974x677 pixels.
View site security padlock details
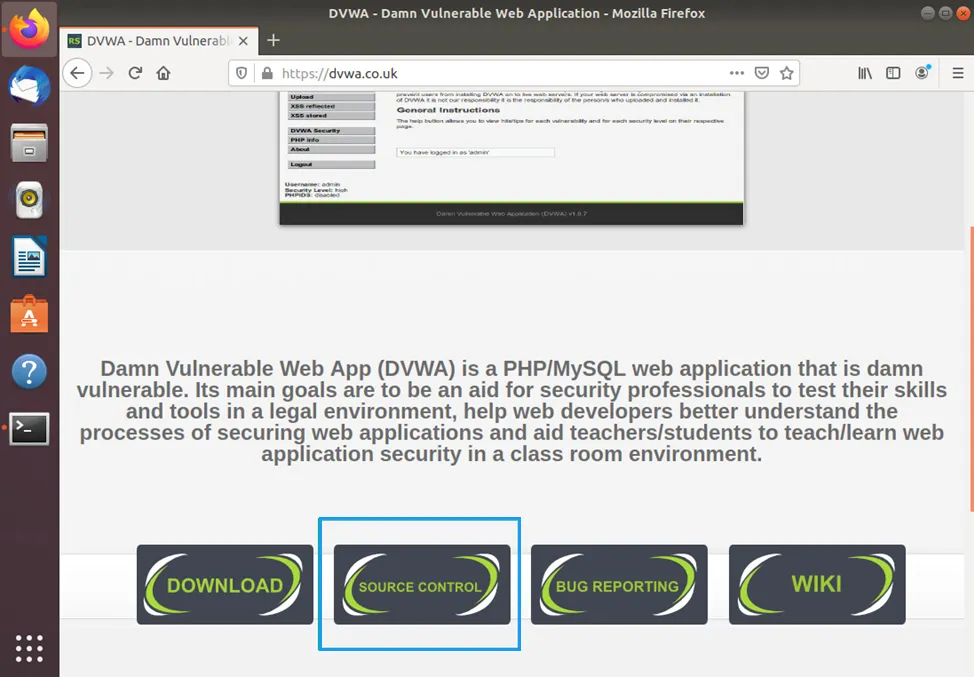(267, 73)
